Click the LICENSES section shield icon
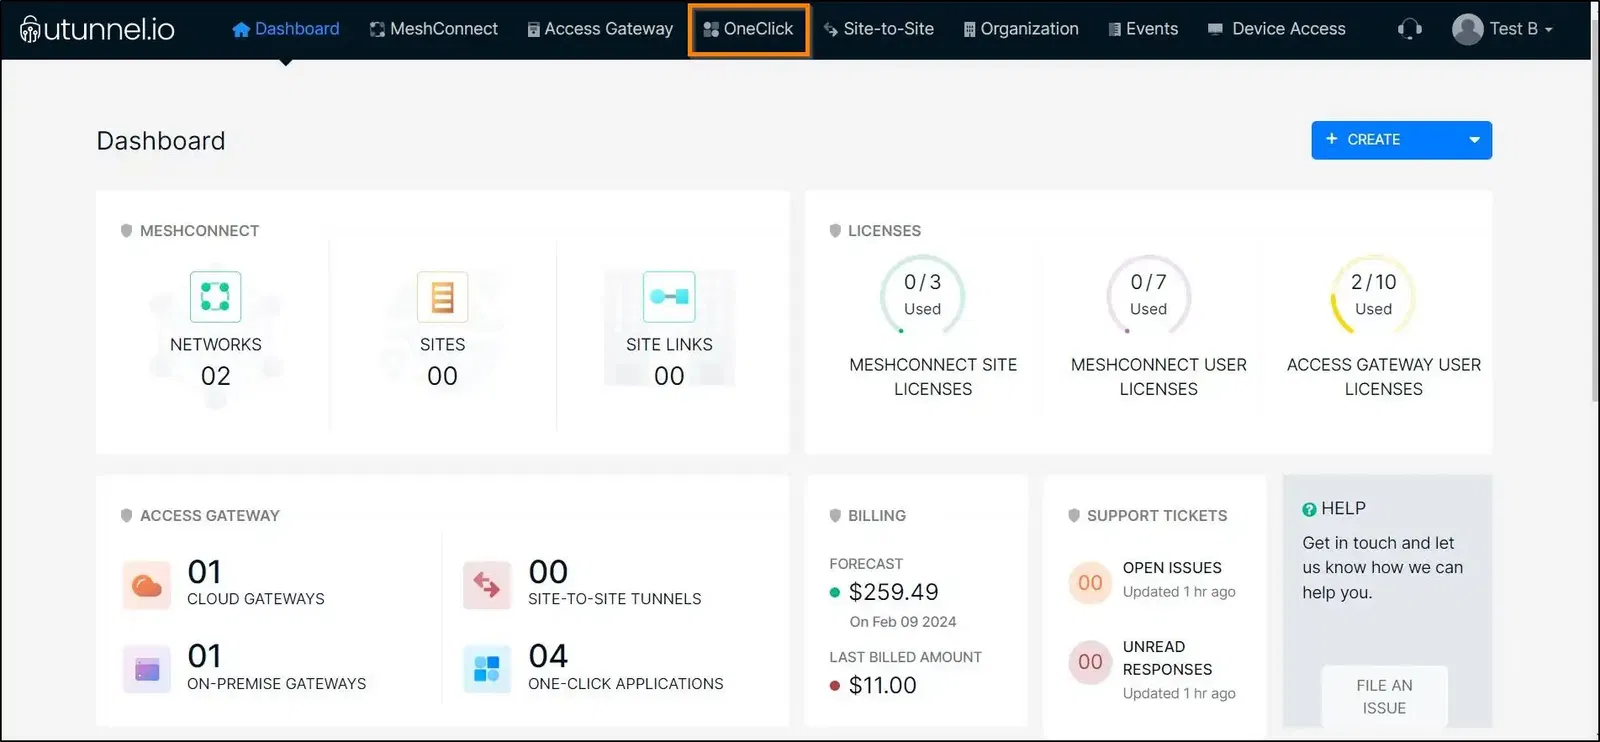The image size is (1600, 742). pos(835,231)
